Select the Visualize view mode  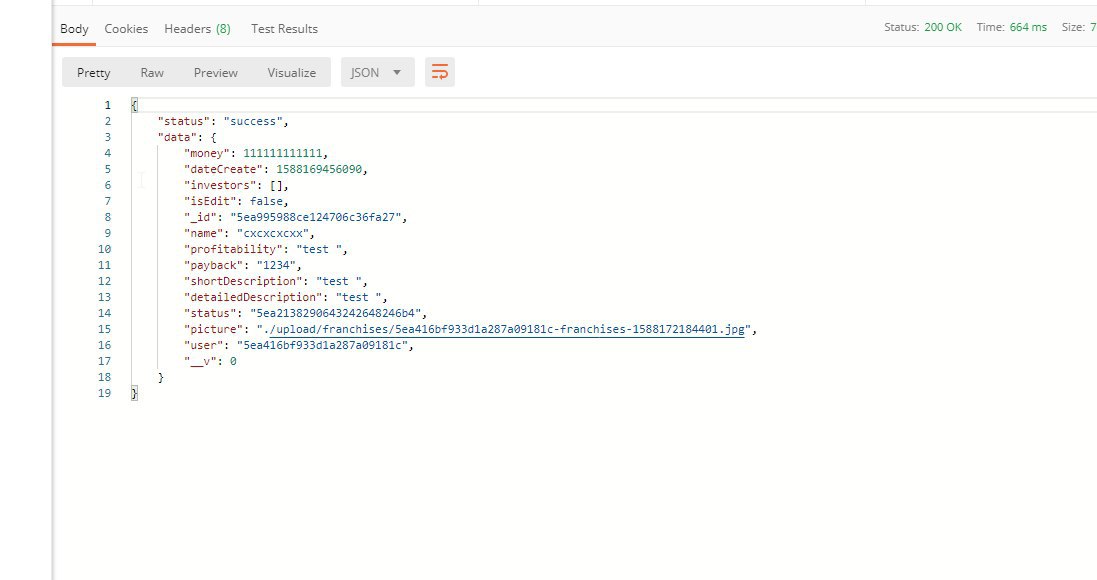pos(292,72)
